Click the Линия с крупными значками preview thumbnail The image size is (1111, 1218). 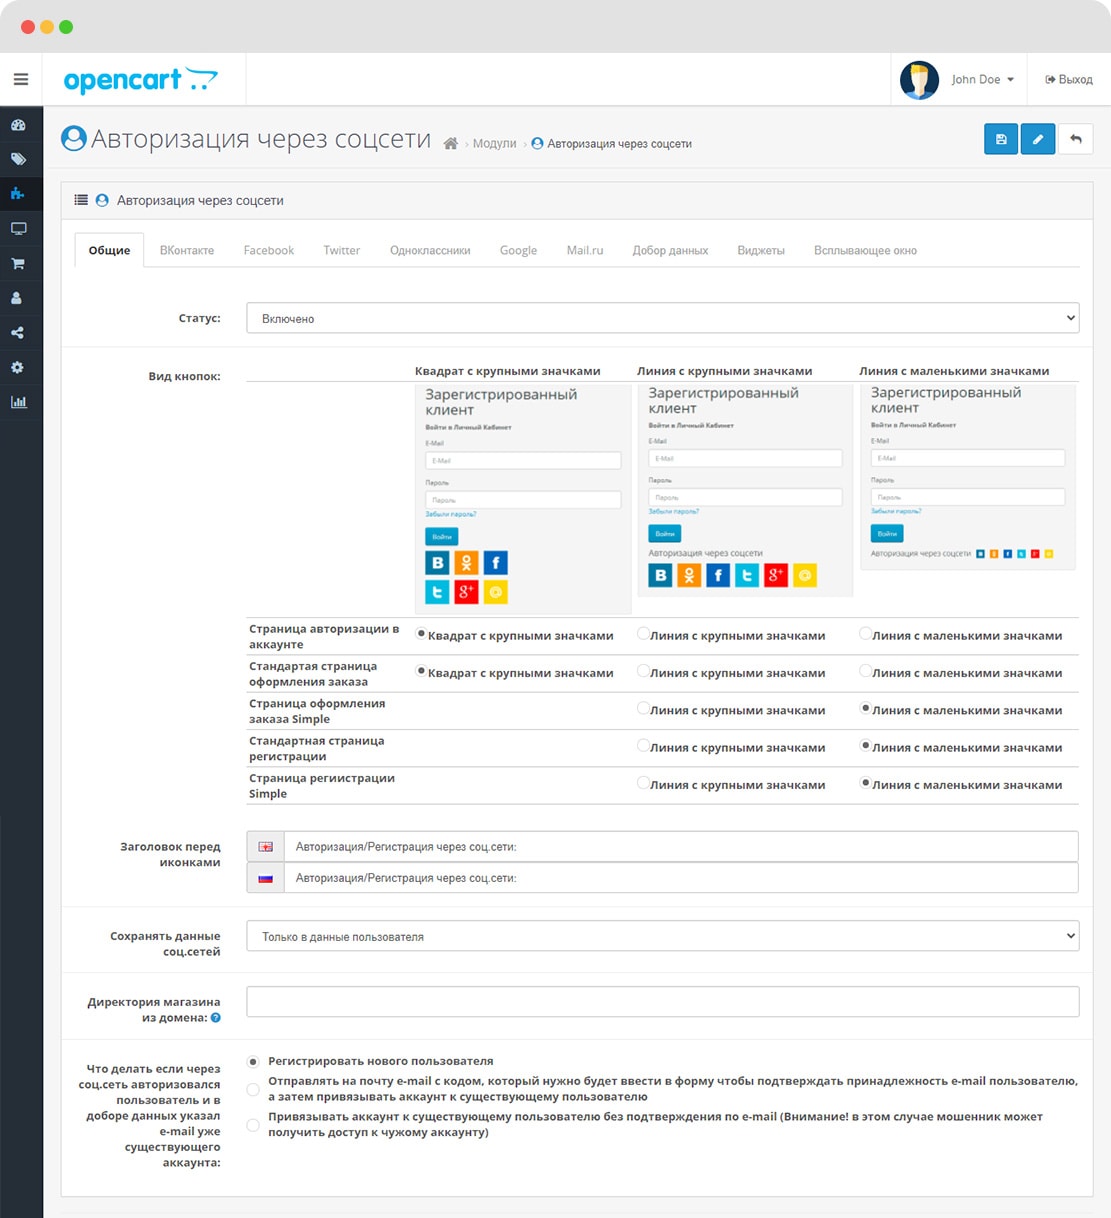pos(745,490)
